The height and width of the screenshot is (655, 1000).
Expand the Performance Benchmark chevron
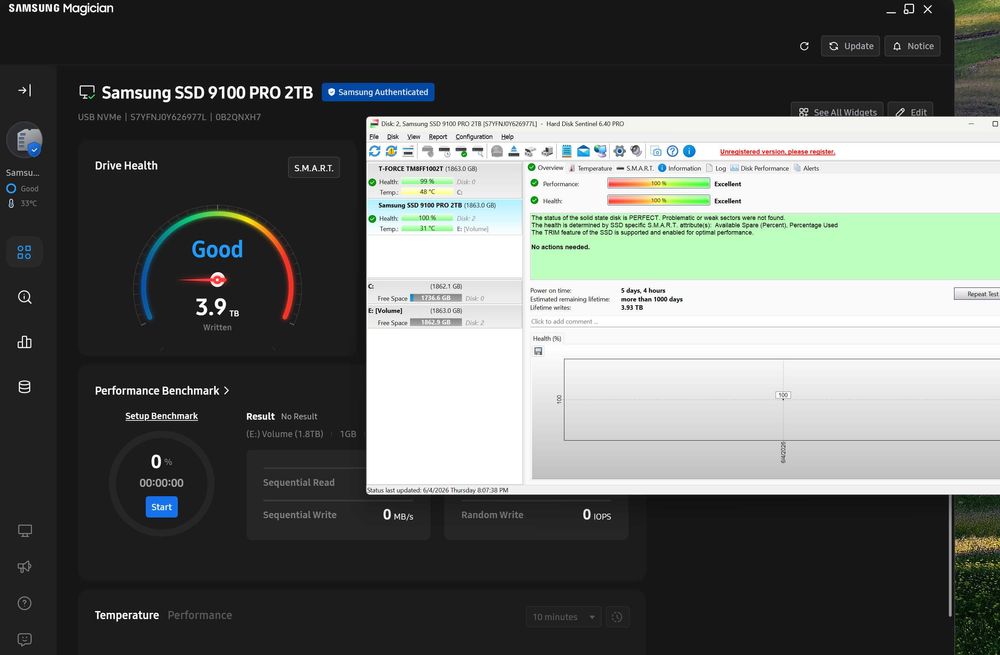[x=226, y=390]
